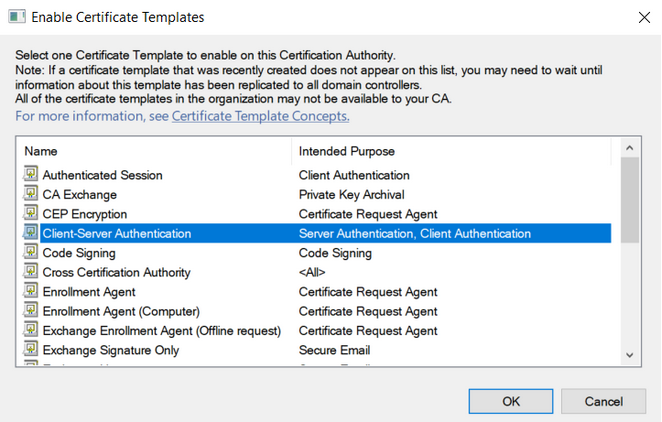
Task: Click the Enrollment Agent template icon
Action: point(30,290)
